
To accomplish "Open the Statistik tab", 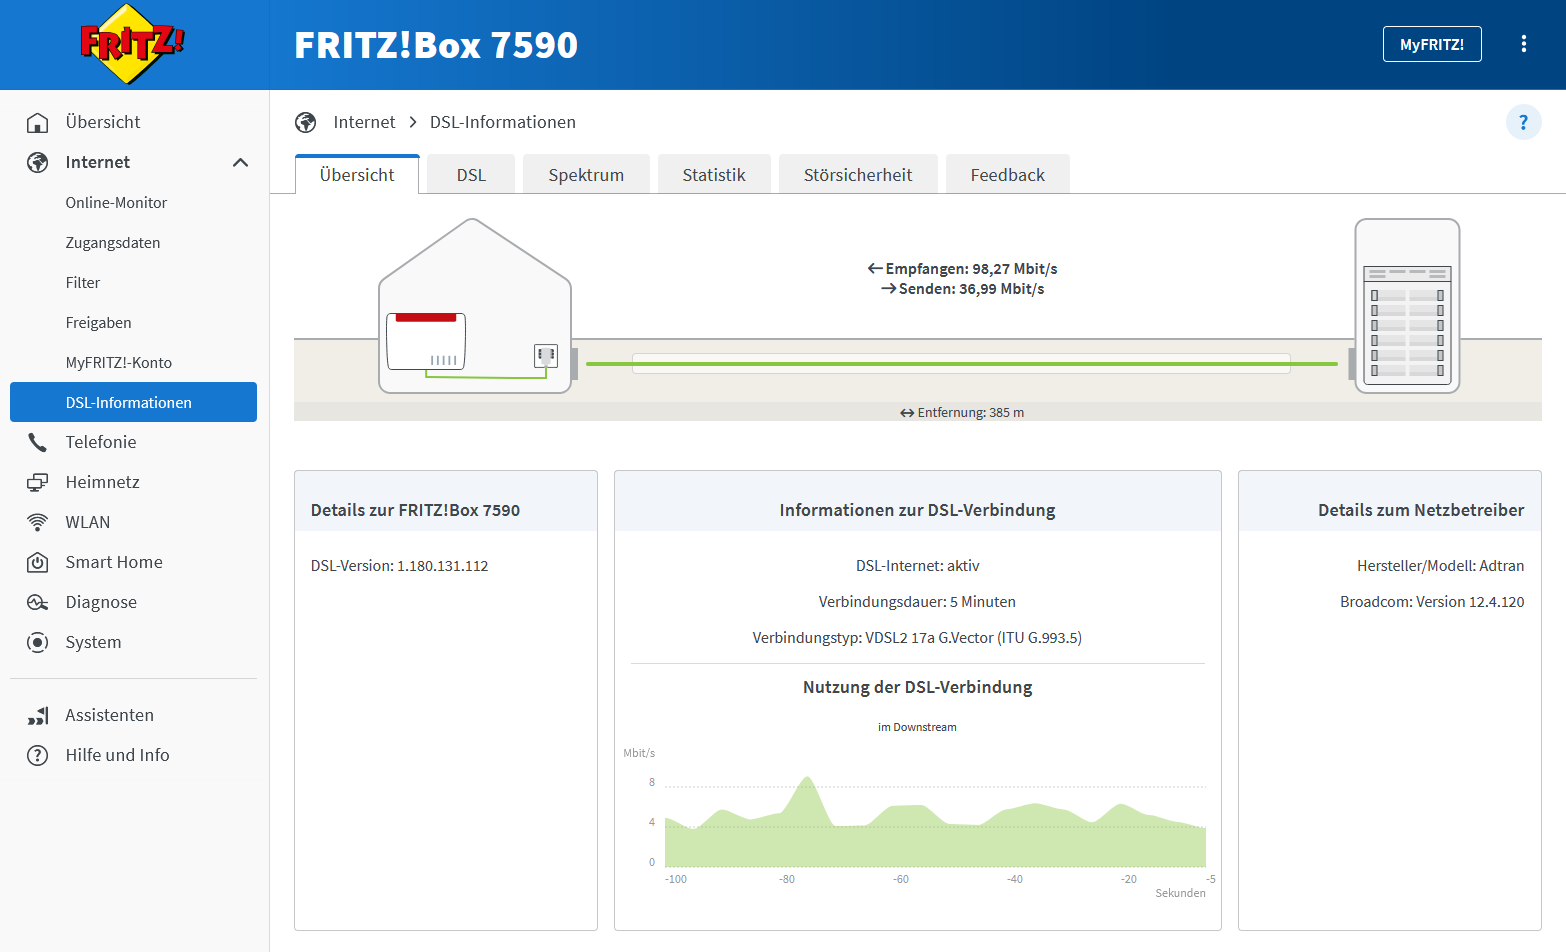I will pos(714,175).
